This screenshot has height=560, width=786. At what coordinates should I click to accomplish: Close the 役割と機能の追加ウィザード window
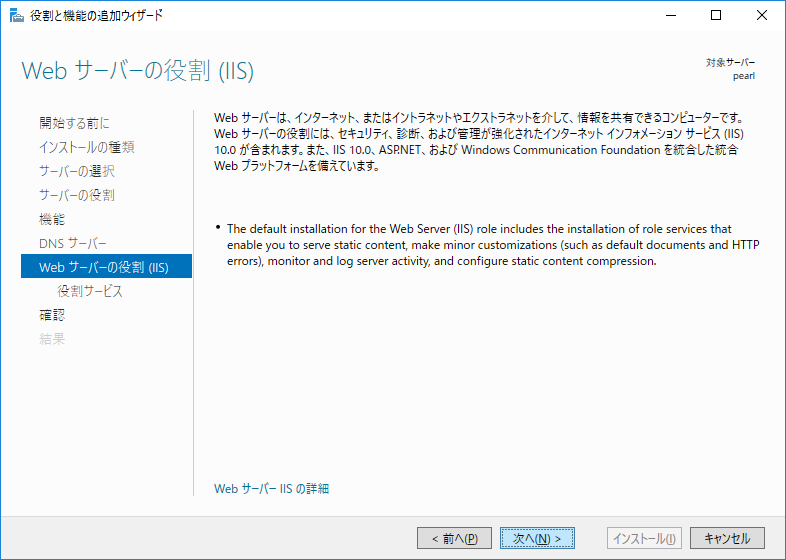(761, 16)
